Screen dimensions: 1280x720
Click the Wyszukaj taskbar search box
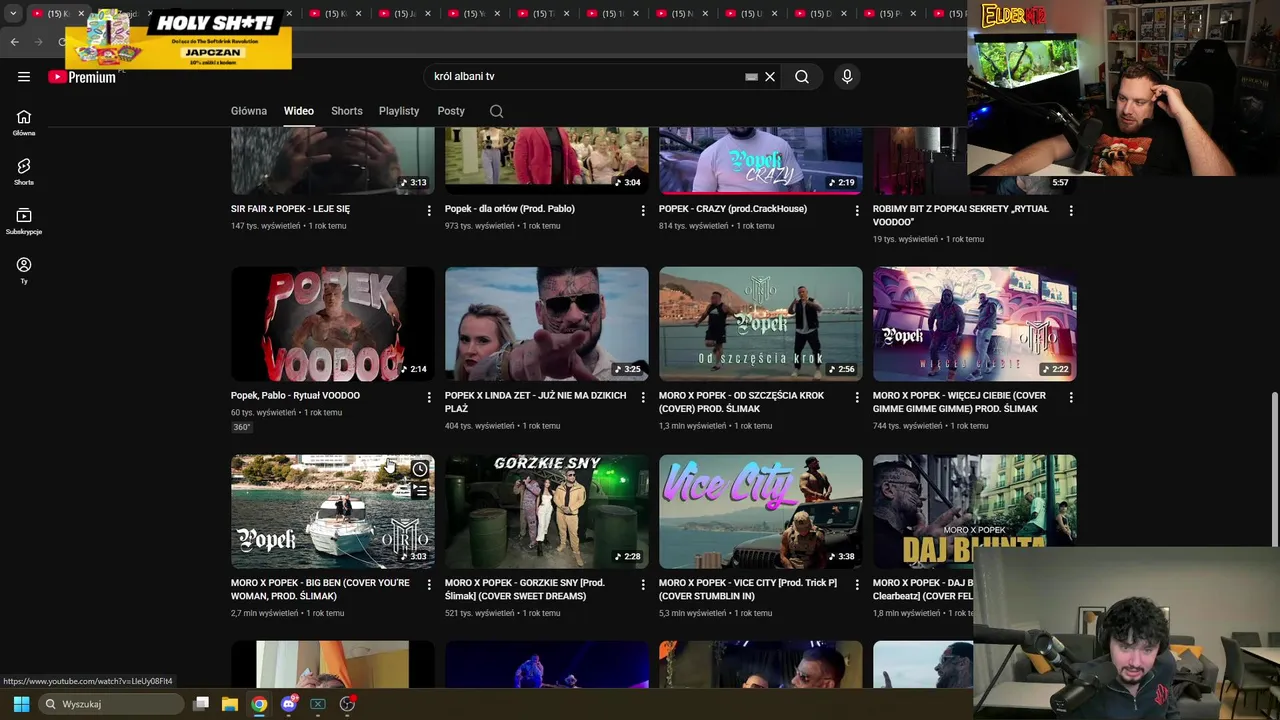[x=112, y=704]
